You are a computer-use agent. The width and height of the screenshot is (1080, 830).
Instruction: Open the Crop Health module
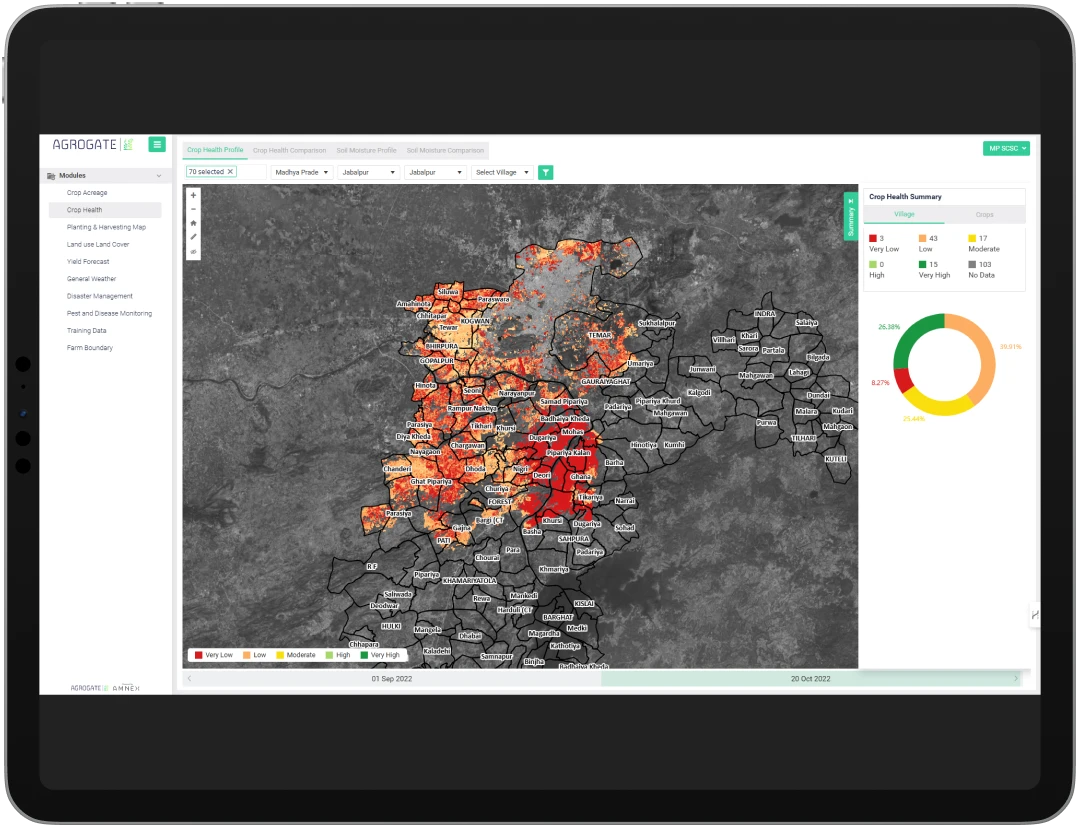click(x=84, y=210)
